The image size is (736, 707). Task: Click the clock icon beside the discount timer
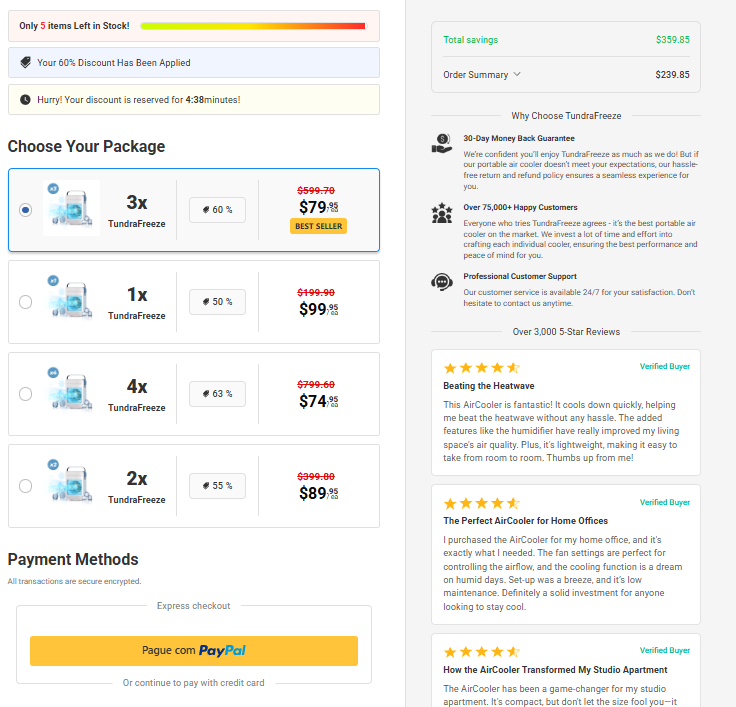(25, 100)
